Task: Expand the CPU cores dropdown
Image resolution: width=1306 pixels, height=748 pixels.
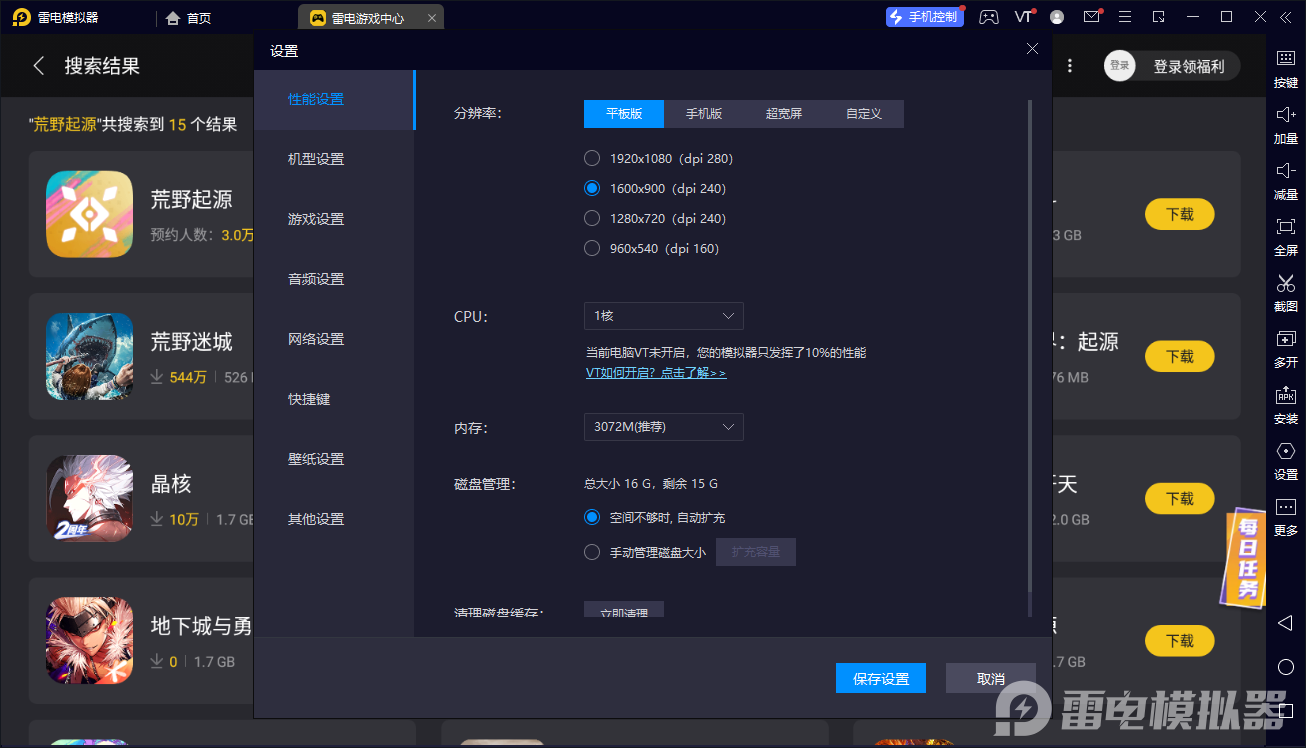Action: click(x=664, y=316)
